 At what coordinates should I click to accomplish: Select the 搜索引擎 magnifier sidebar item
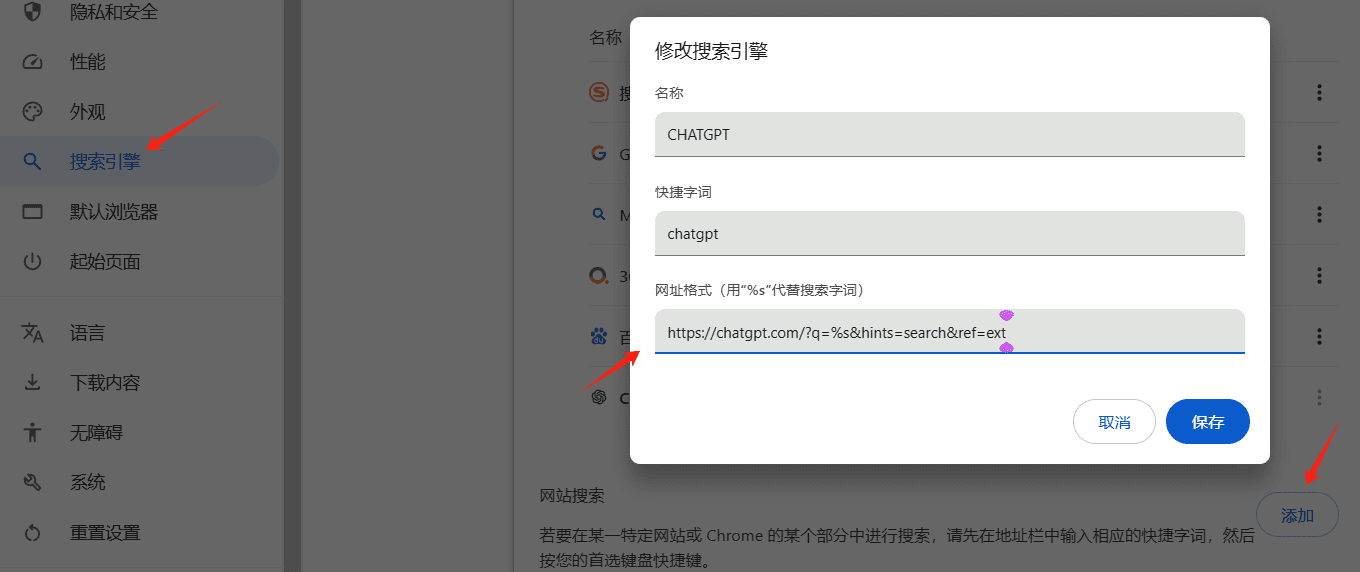tap(139, 161)
